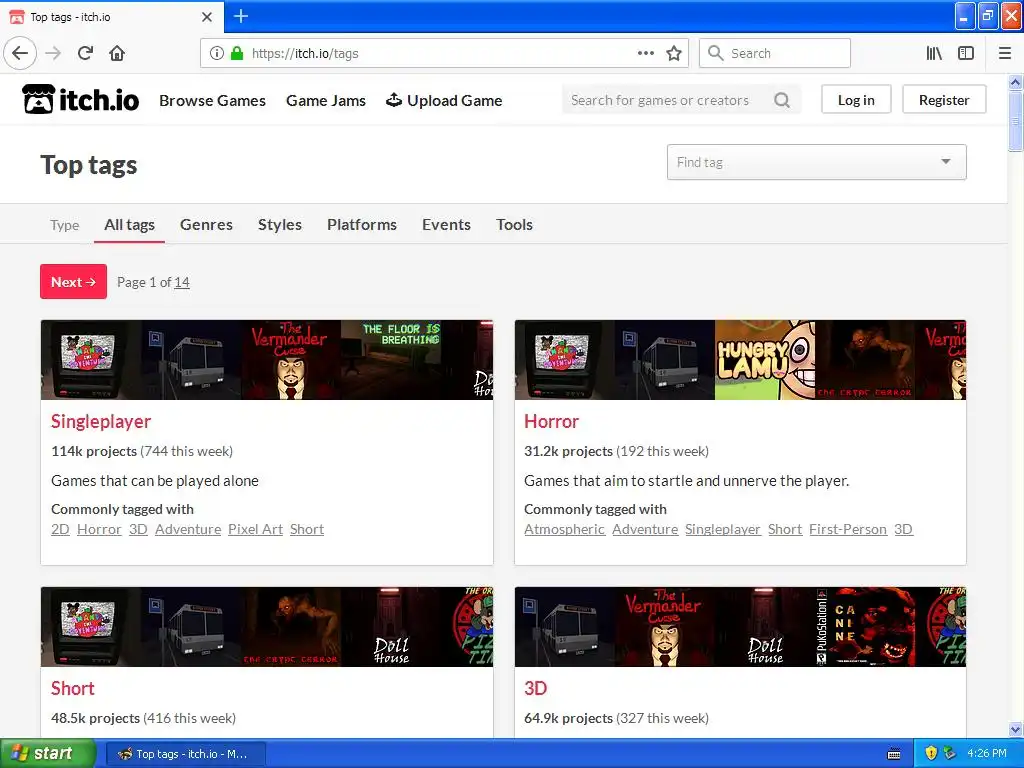This screenshot has width=1024, height=768.
Task: Go to the Next page of tags
Action: [x=73, y=281]
